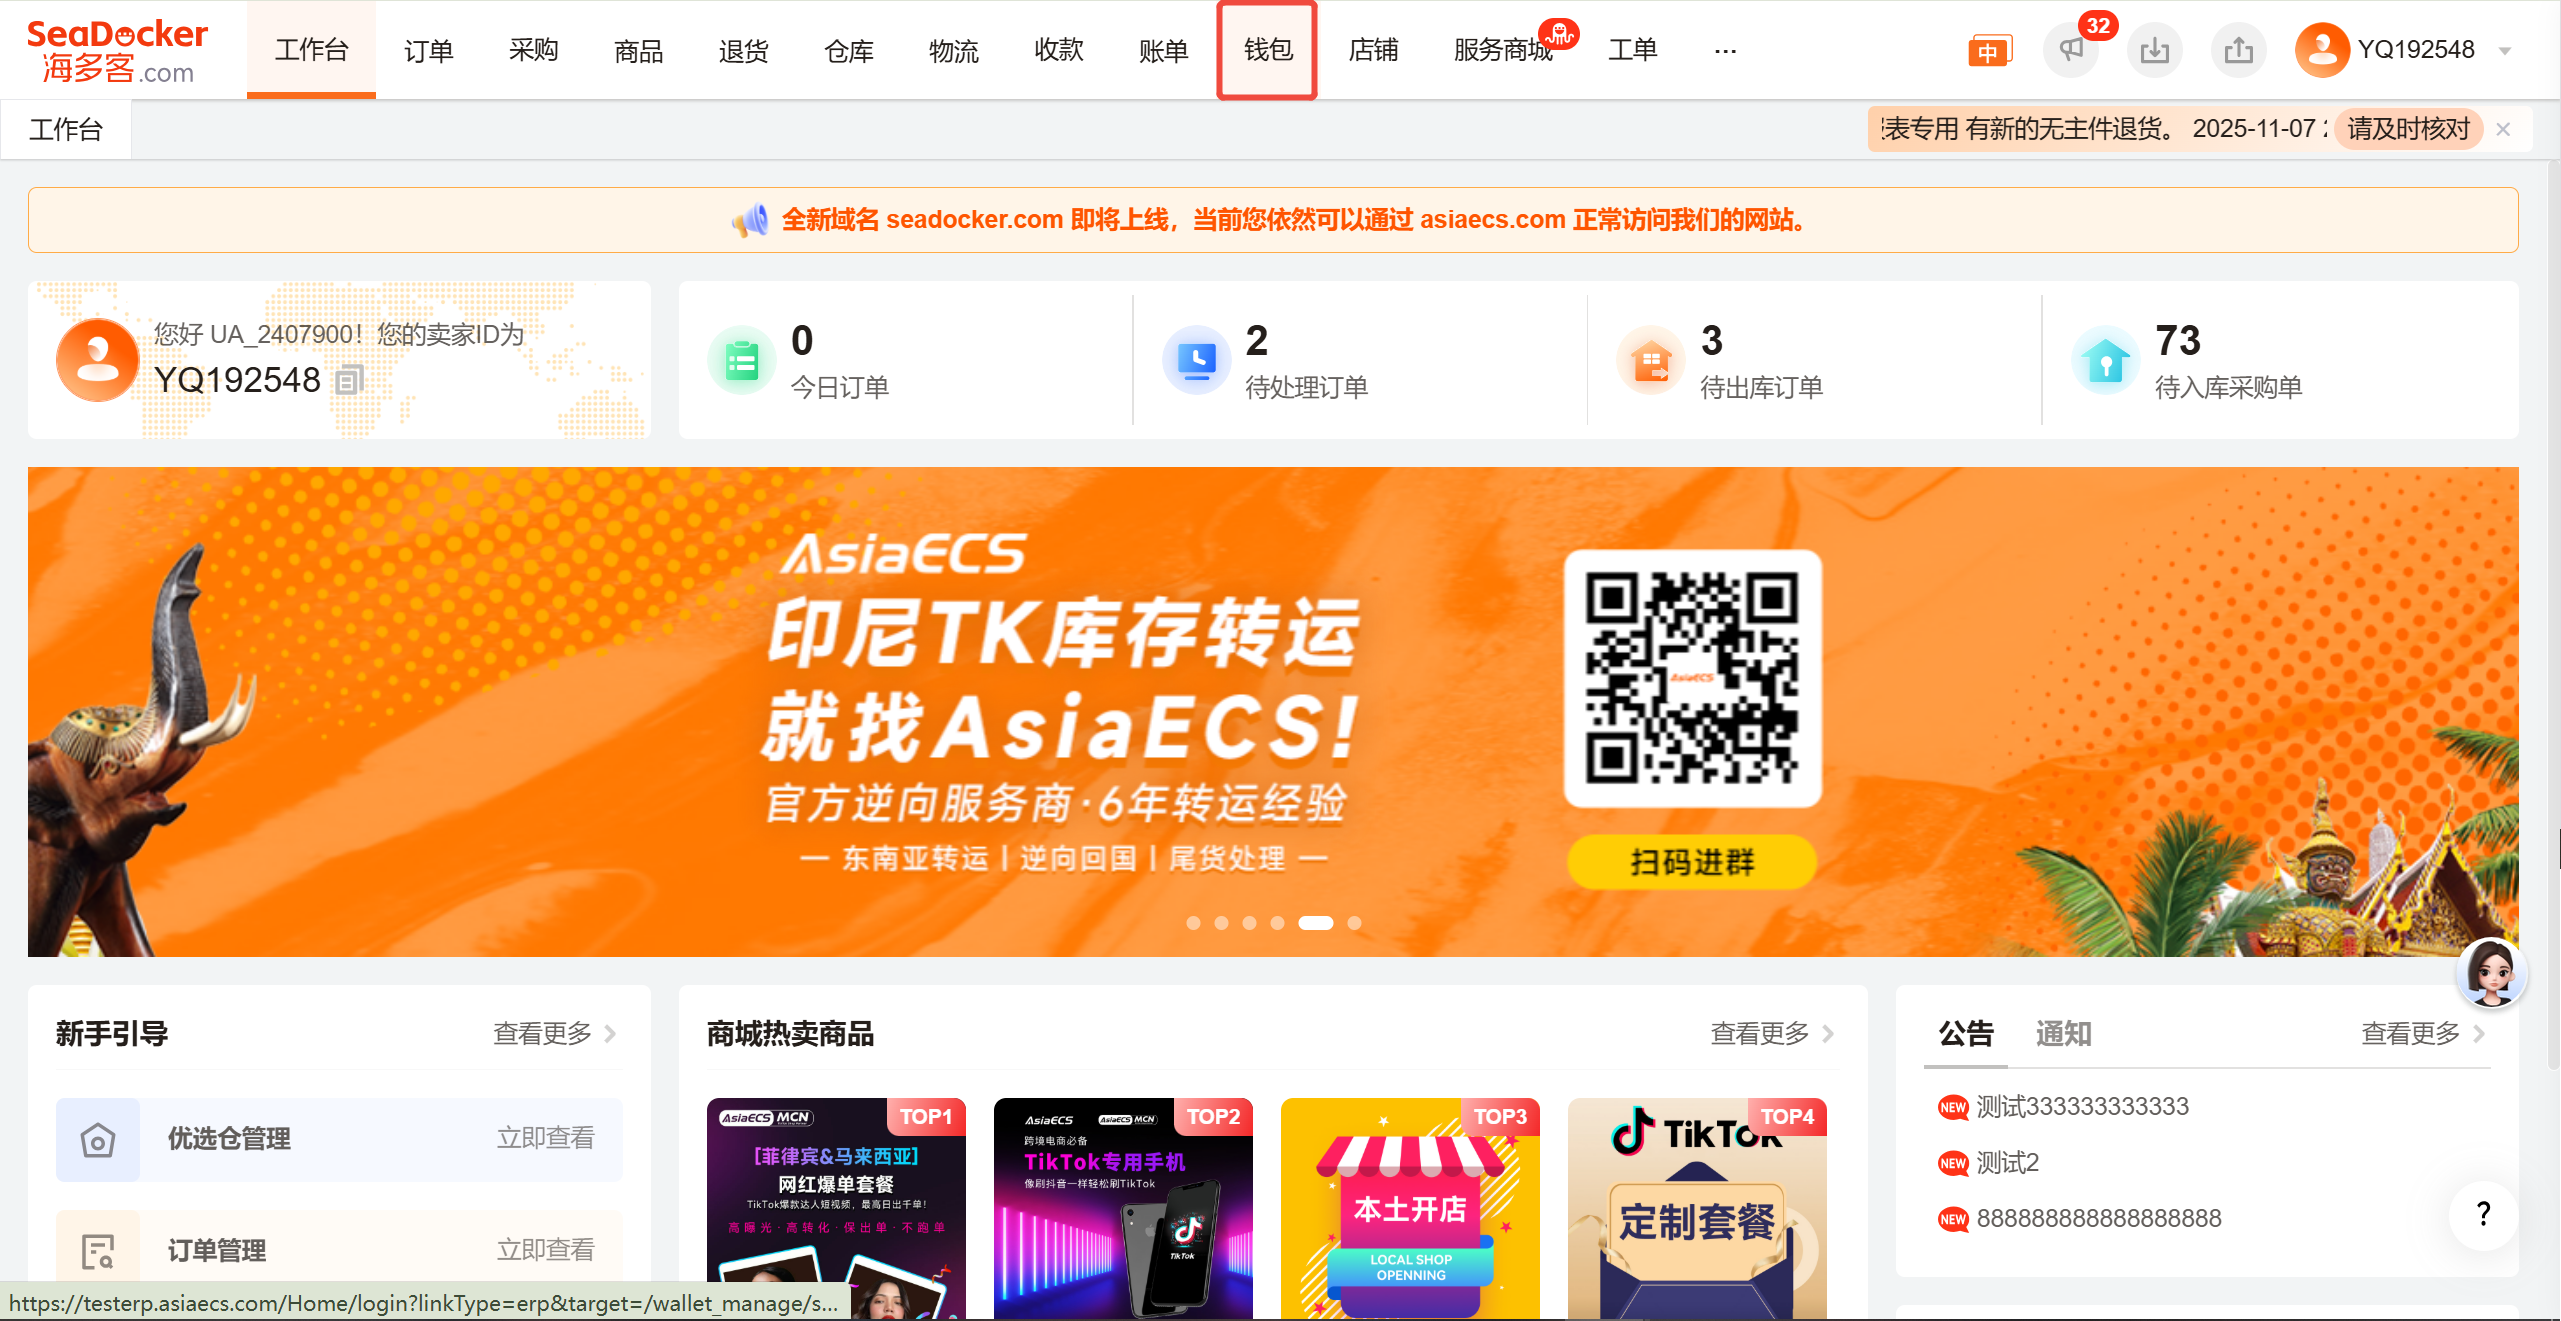Dismiss the no-owner return notification

pyautogui.click(x=2503, y=129)
